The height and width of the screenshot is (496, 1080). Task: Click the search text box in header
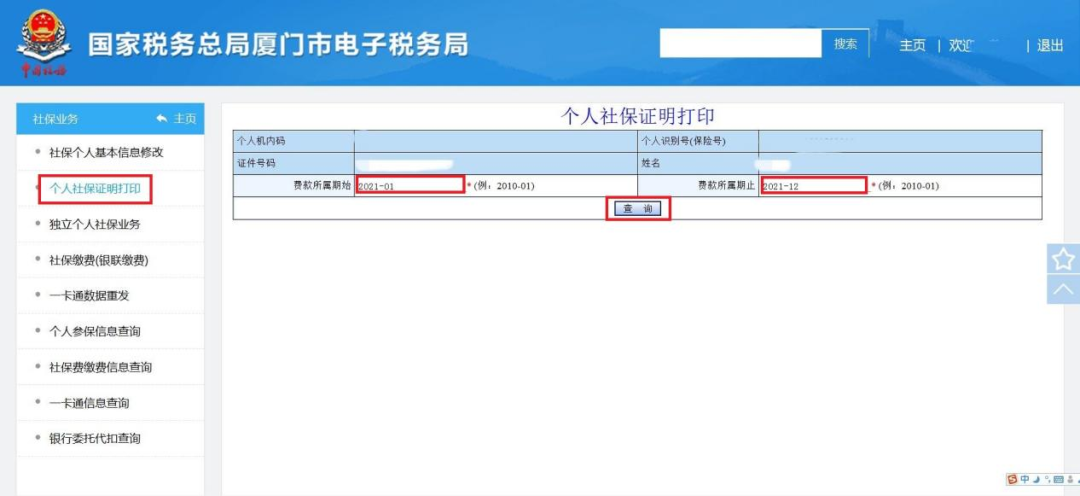tap(740, 44)
